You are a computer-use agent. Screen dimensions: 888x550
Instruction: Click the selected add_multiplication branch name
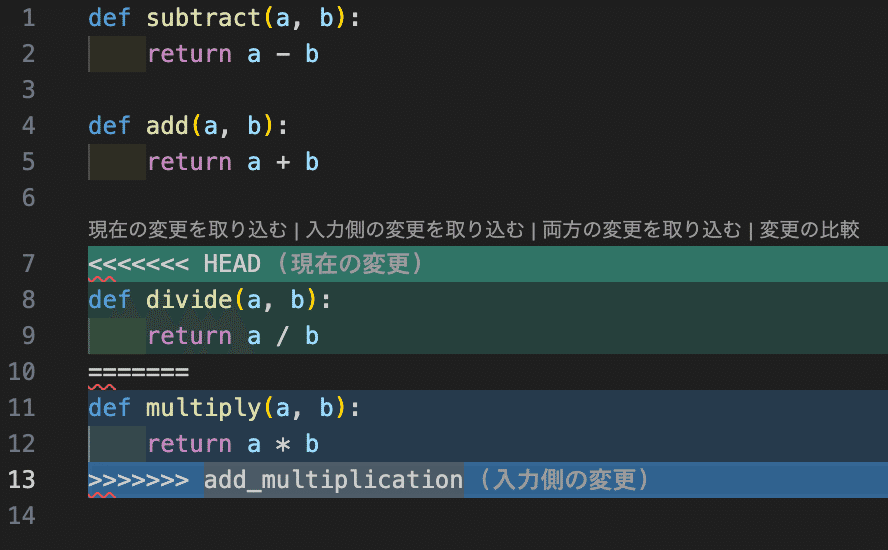click(x=334, y=480)
